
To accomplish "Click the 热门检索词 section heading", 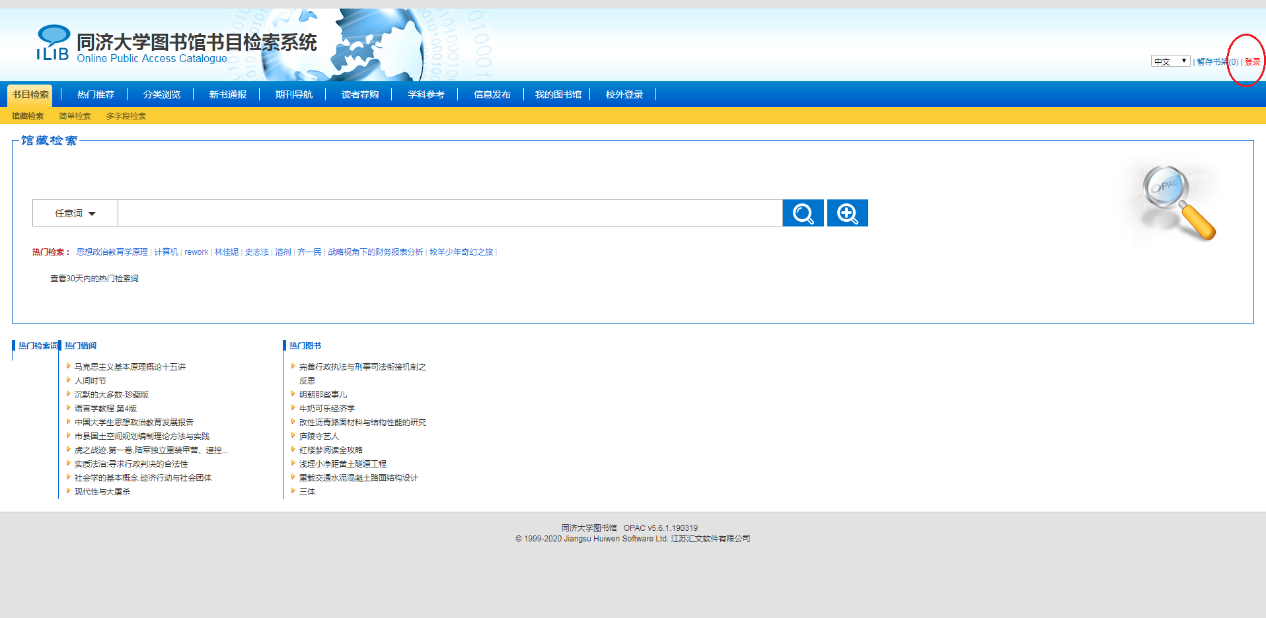I will pos(38,345).
